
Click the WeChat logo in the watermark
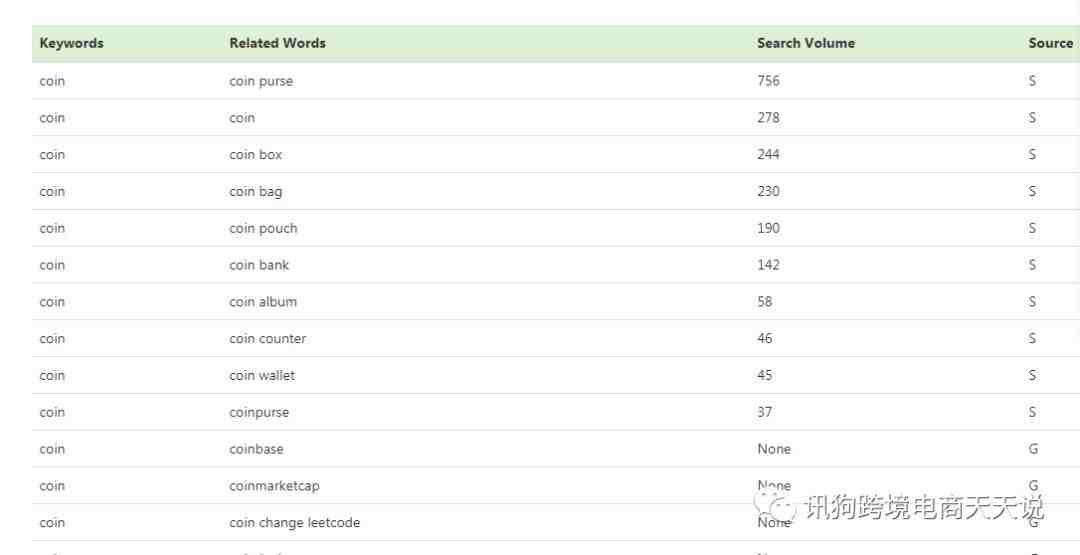[x=775, y=505]
